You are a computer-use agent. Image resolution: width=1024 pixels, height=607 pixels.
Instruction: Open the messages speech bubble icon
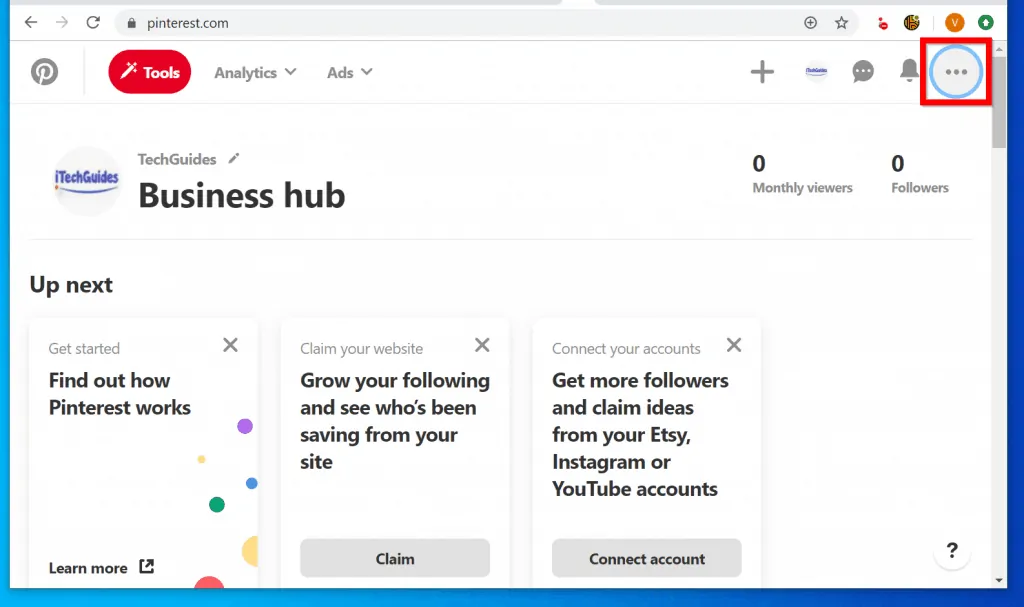[x=862, y=72]
